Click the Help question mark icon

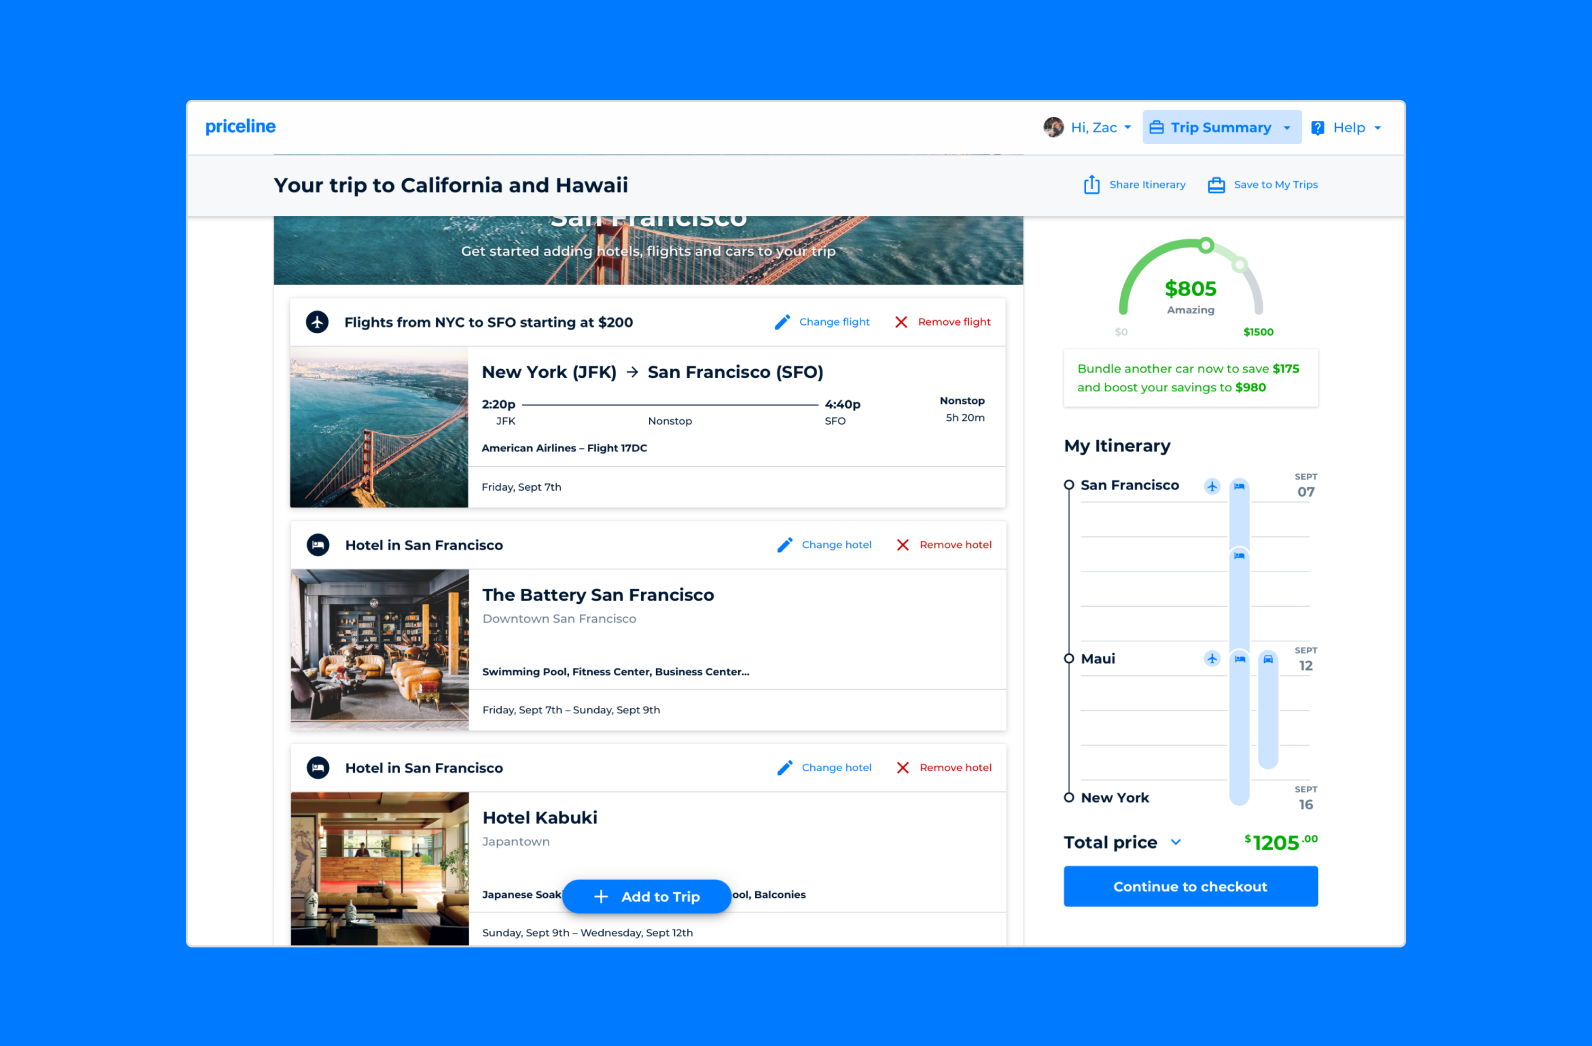click(1318, 128)
